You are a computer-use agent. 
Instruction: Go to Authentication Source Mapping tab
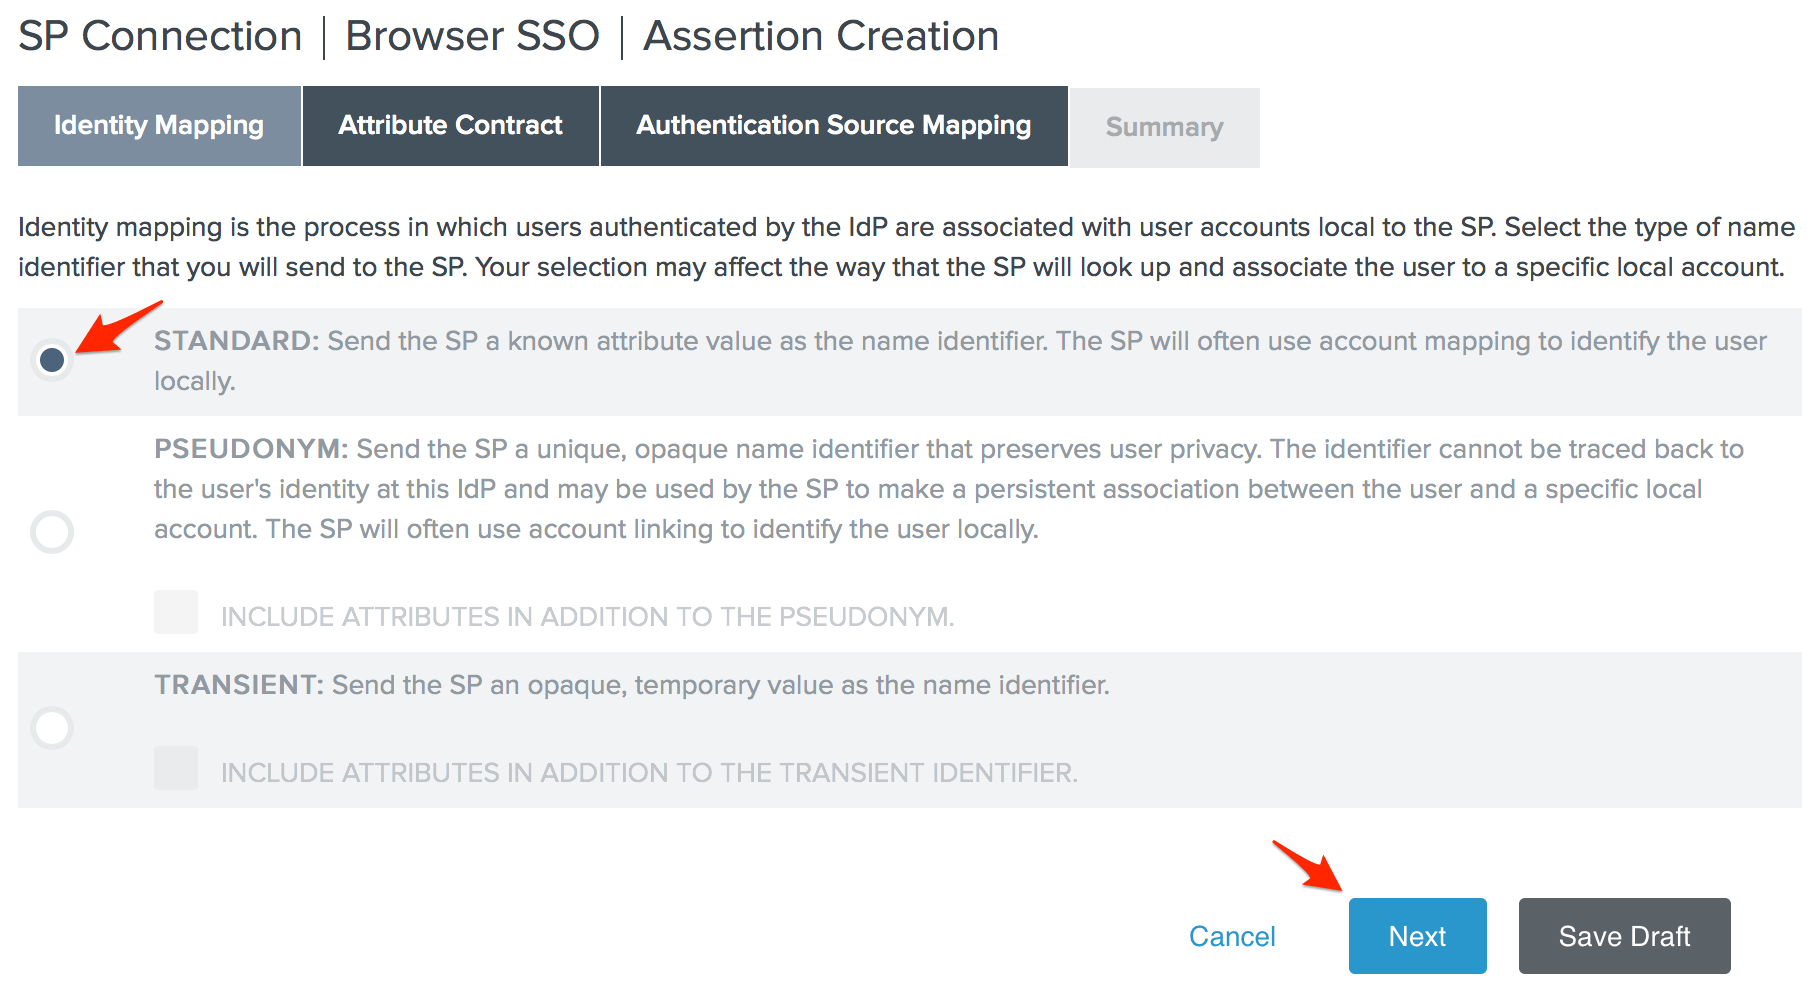(x=833, y=126)
